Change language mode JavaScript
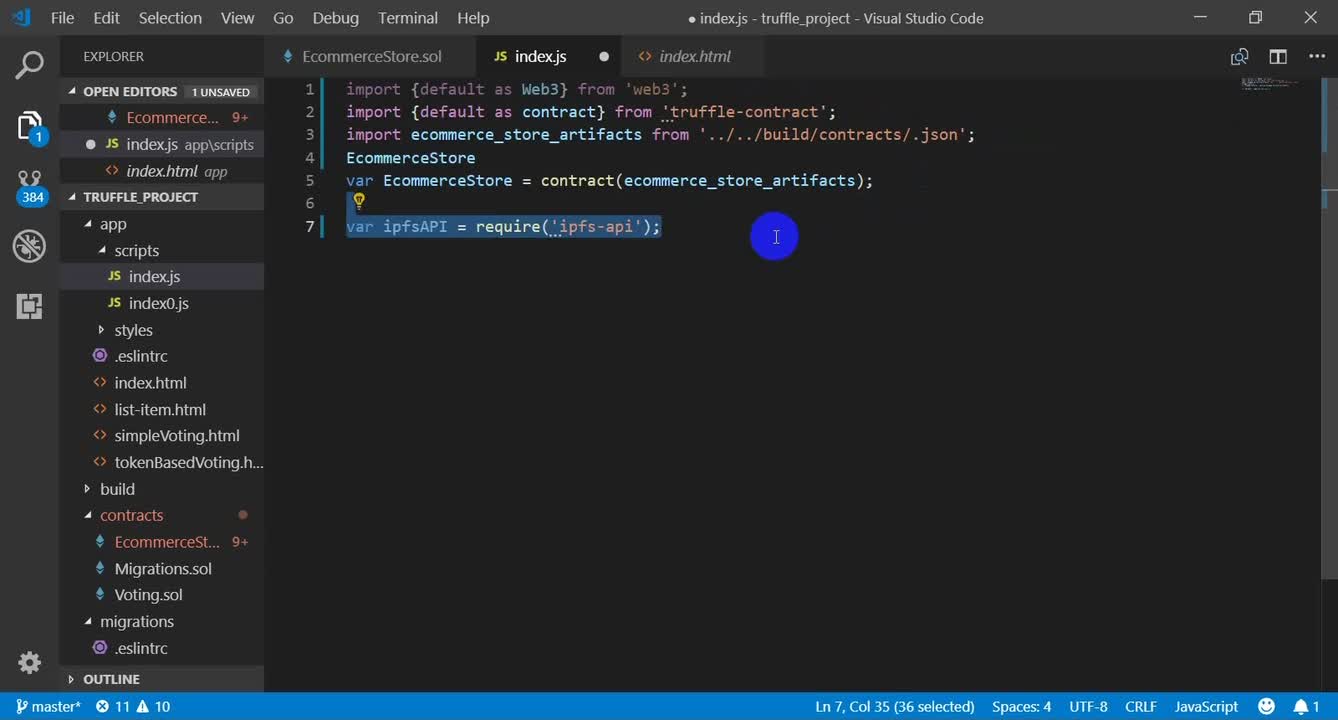Viewport: 1338px width, 720px height. (1206, 706)
